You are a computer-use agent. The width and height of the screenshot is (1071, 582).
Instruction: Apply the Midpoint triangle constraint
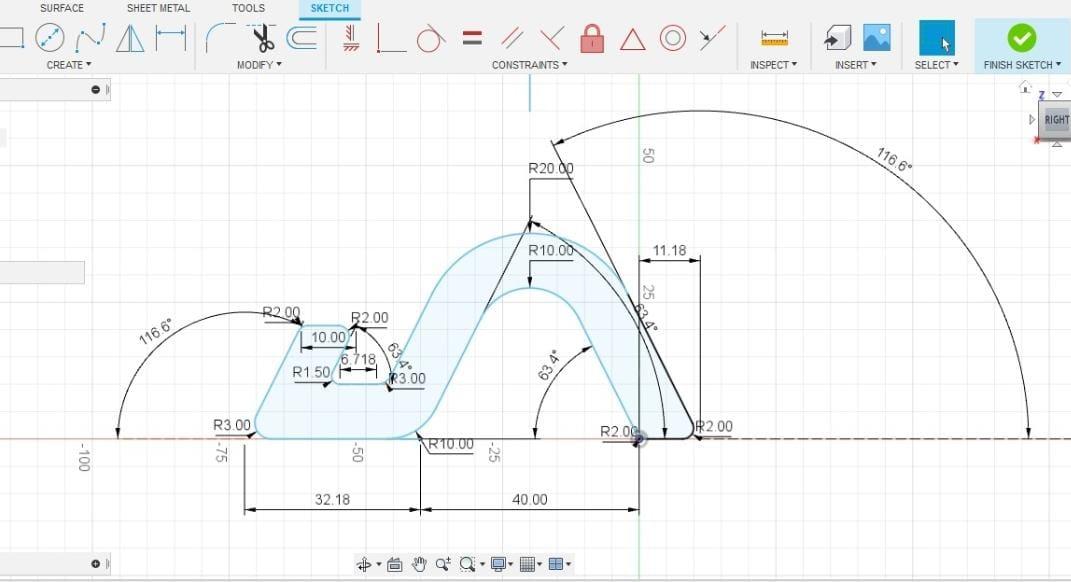[632, 40]
